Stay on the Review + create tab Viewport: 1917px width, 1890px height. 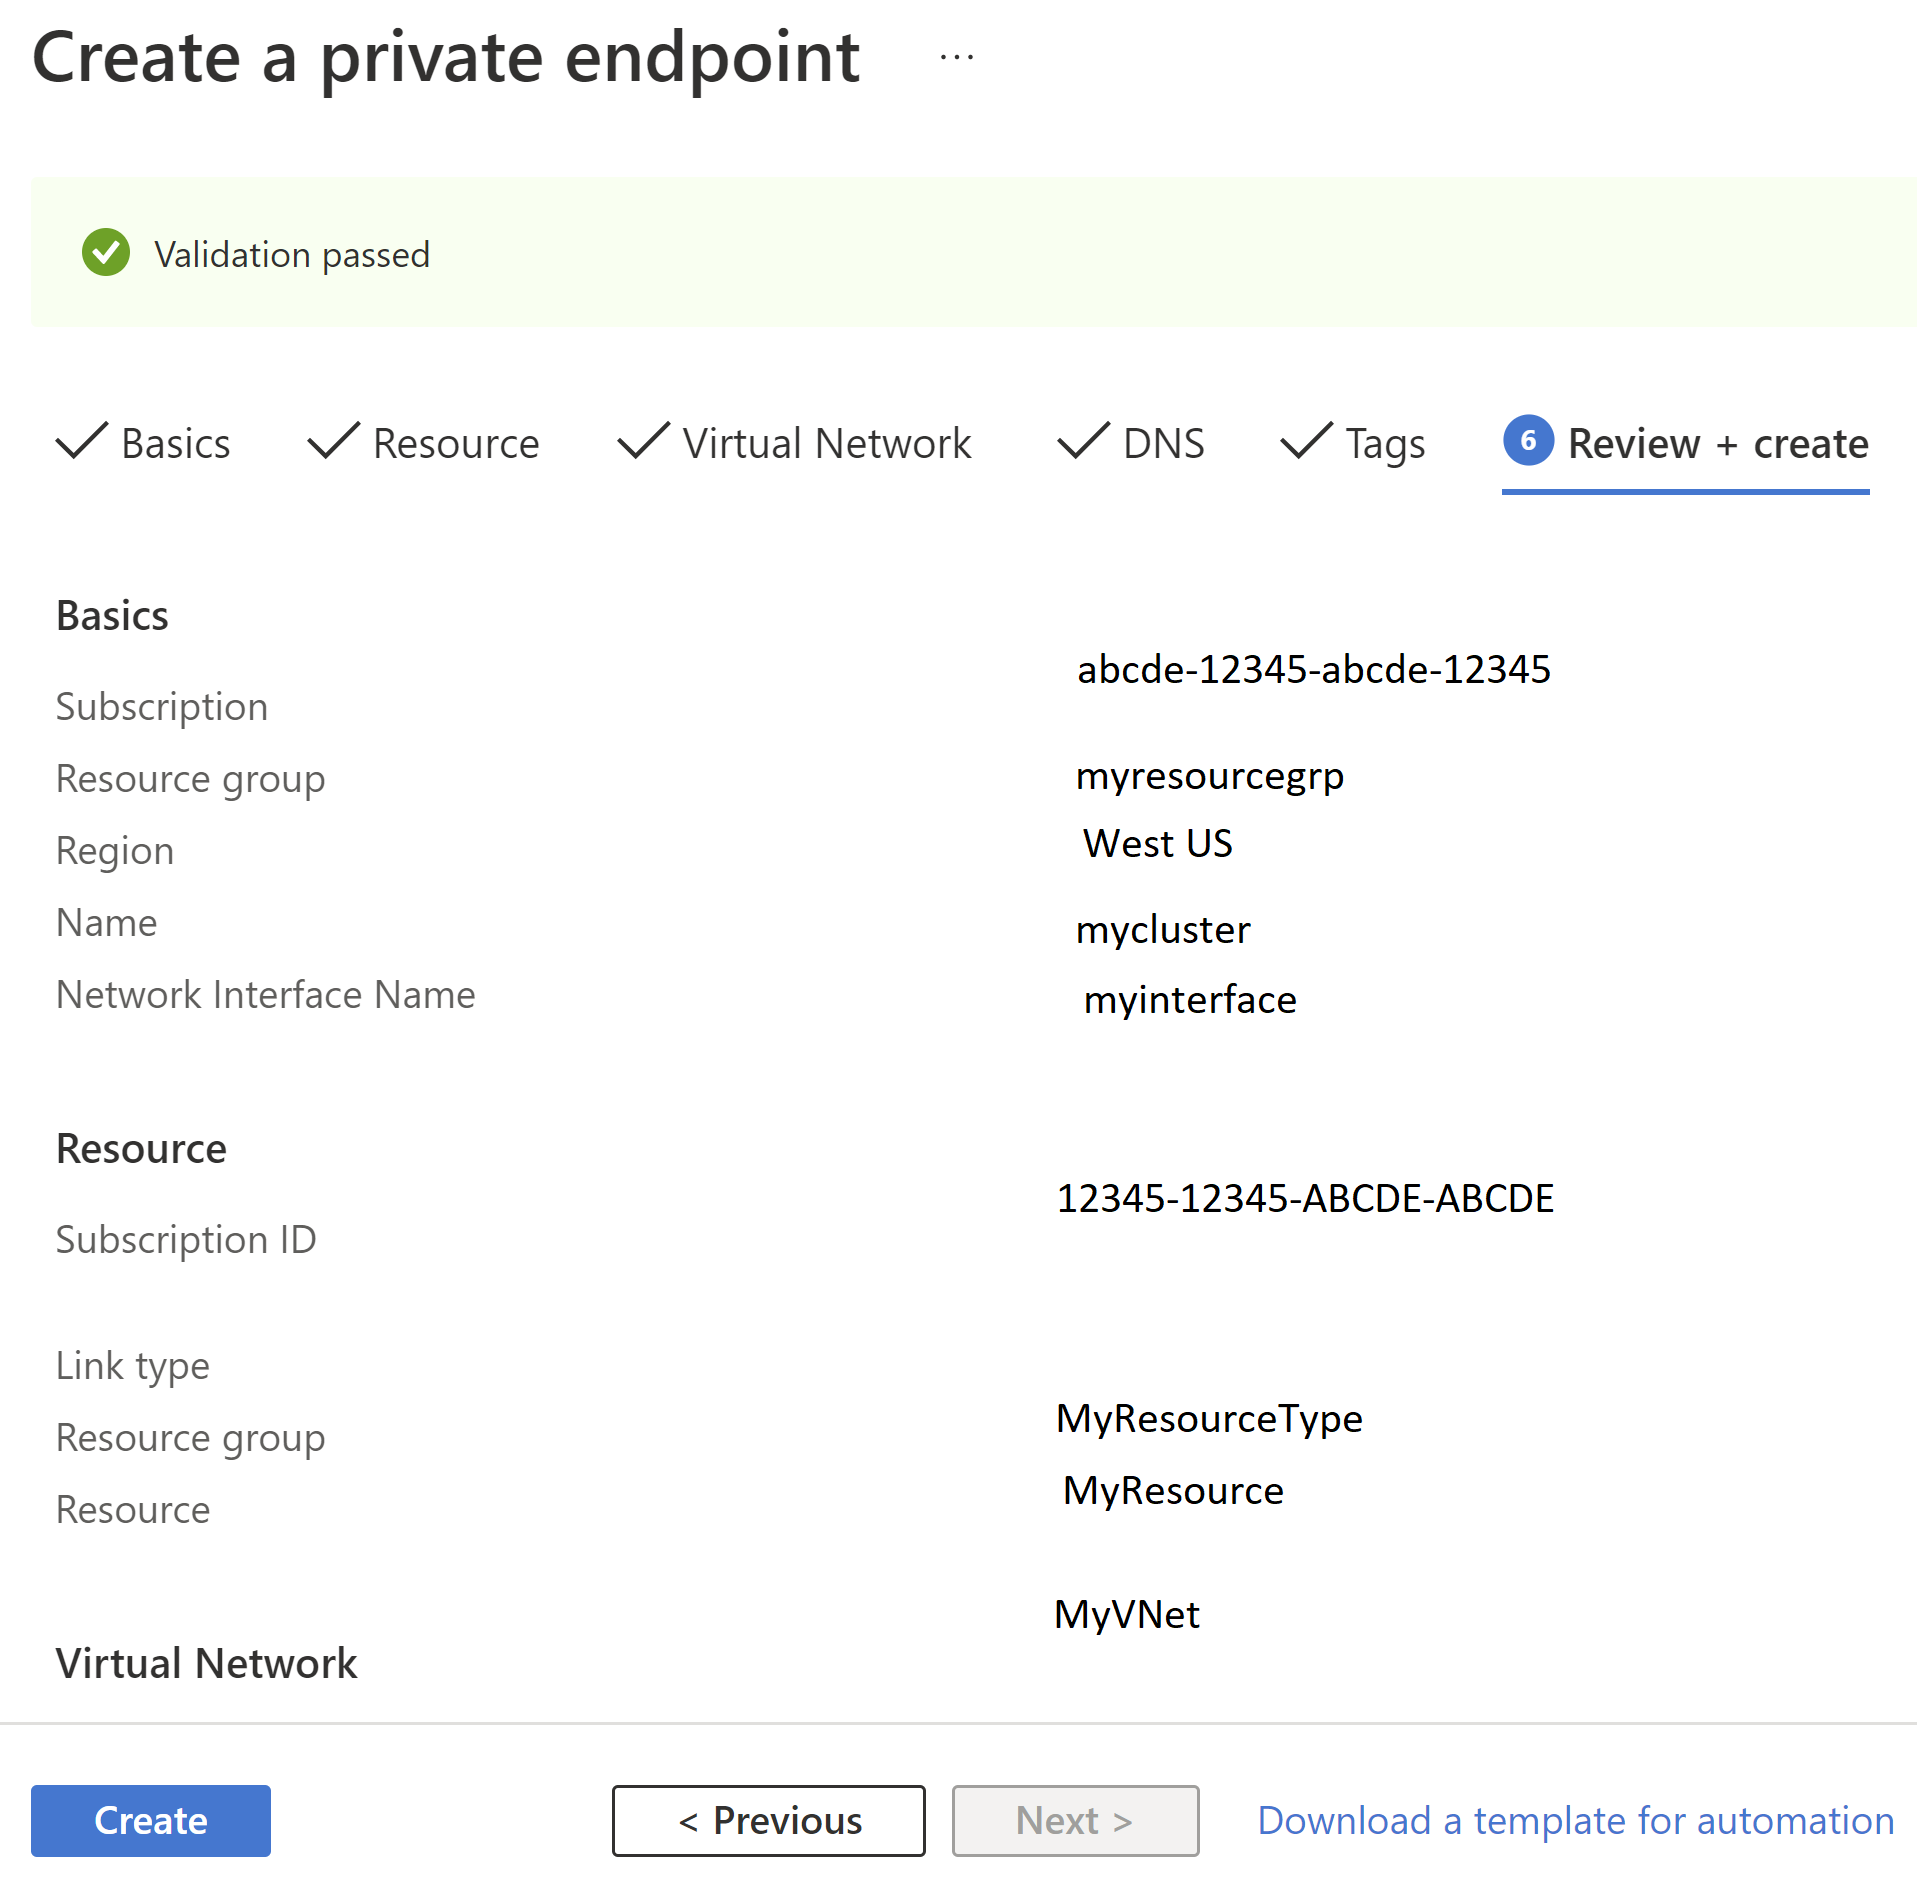coord(1717,443)
